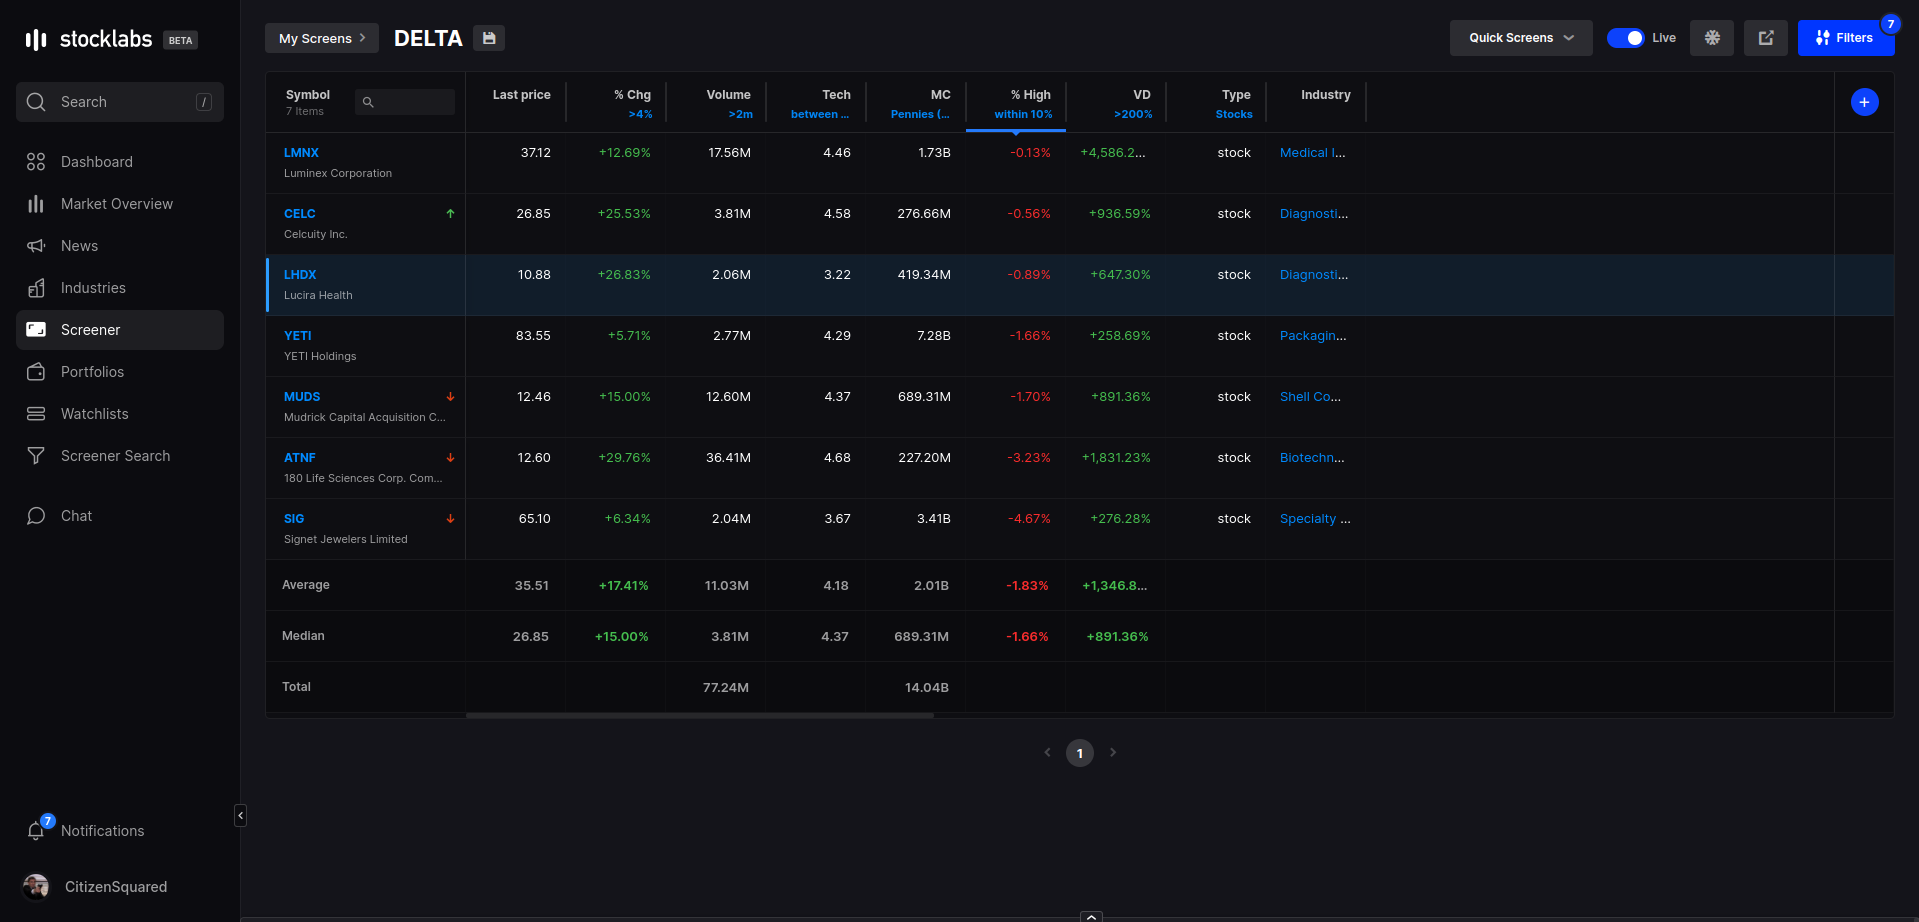
Task: Click the symbol search box in table header
Action: point(405,102)
